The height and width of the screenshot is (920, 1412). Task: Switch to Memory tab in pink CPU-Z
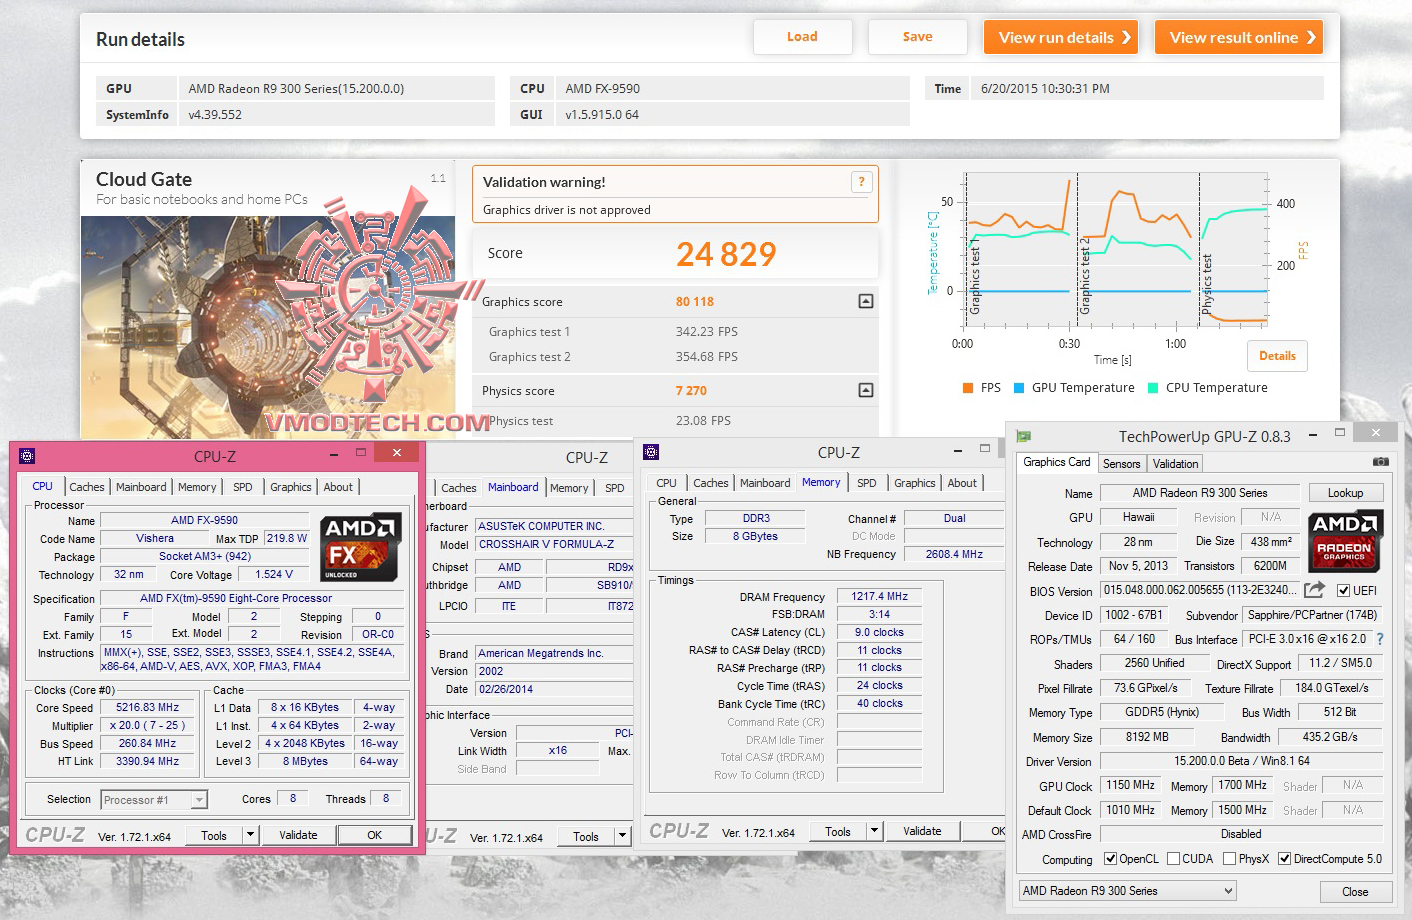click(197, 487)
